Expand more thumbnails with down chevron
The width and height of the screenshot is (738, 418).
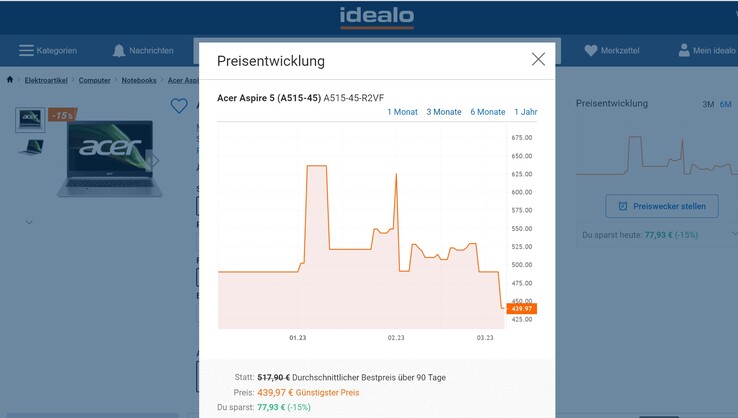29,221
